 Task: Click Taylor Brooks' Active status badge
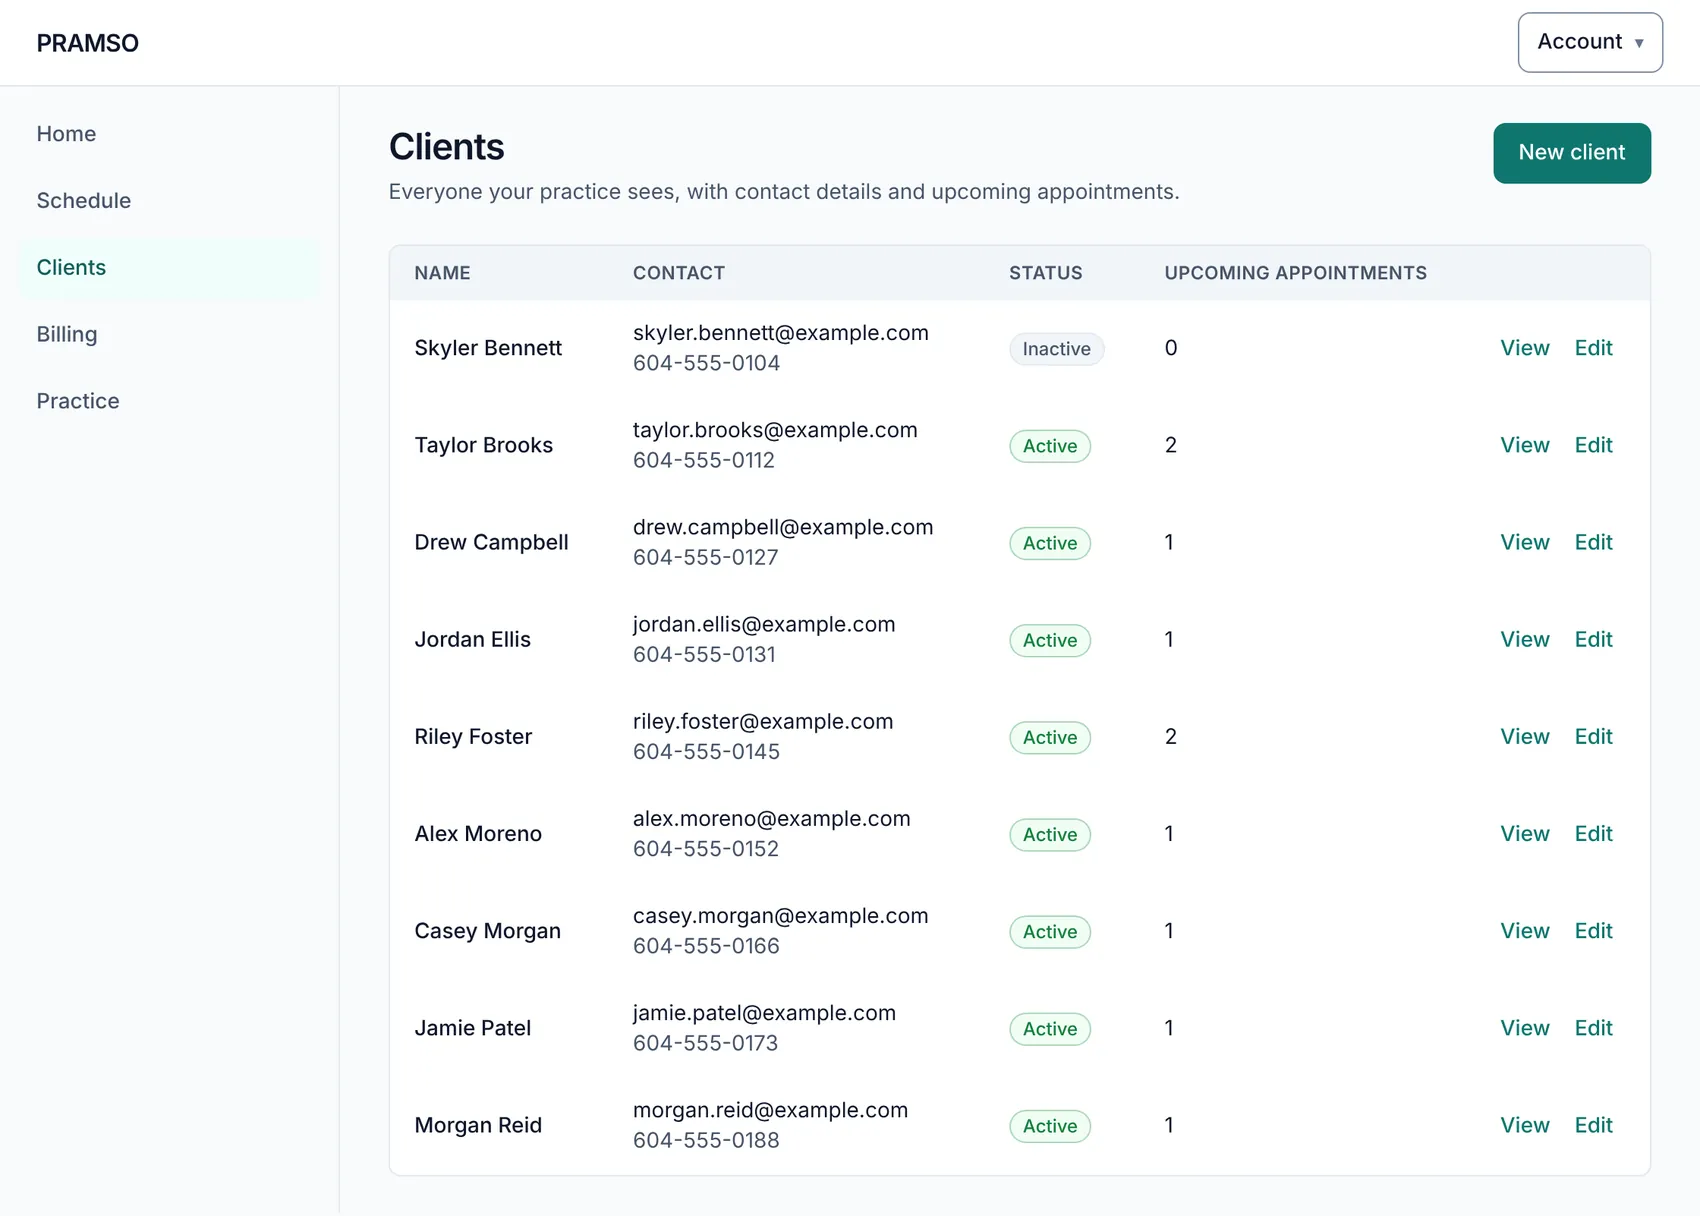(x=1050, y=446)
